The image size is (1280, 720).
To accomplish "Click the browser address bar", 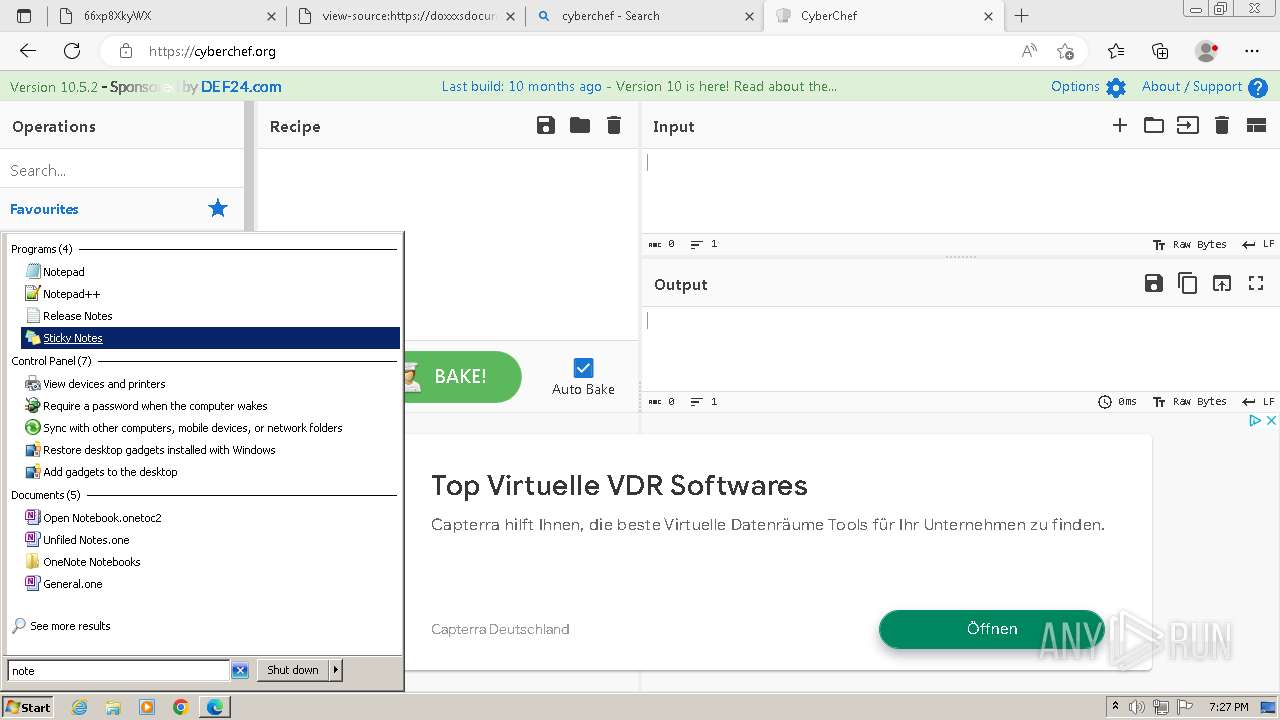I will tap(560, 51).
